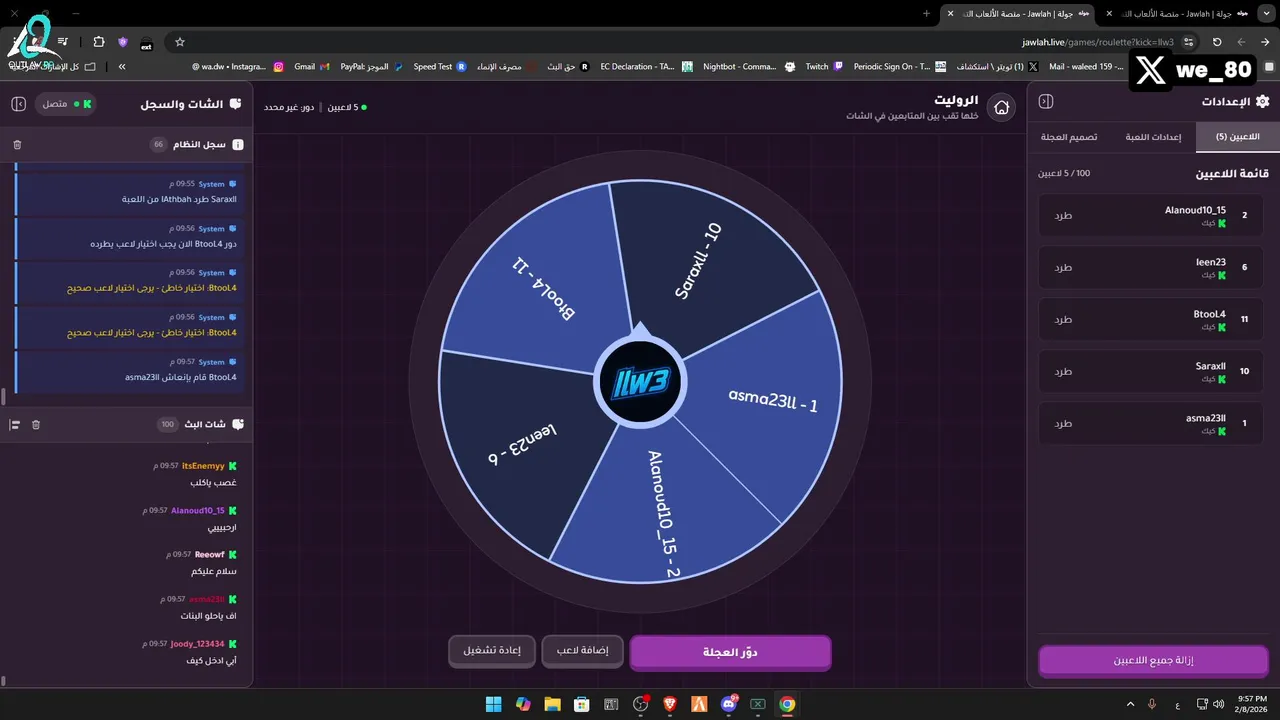
Task: Click the settings gear icon beside الإعدادات
Action: tap(1262, 102)
